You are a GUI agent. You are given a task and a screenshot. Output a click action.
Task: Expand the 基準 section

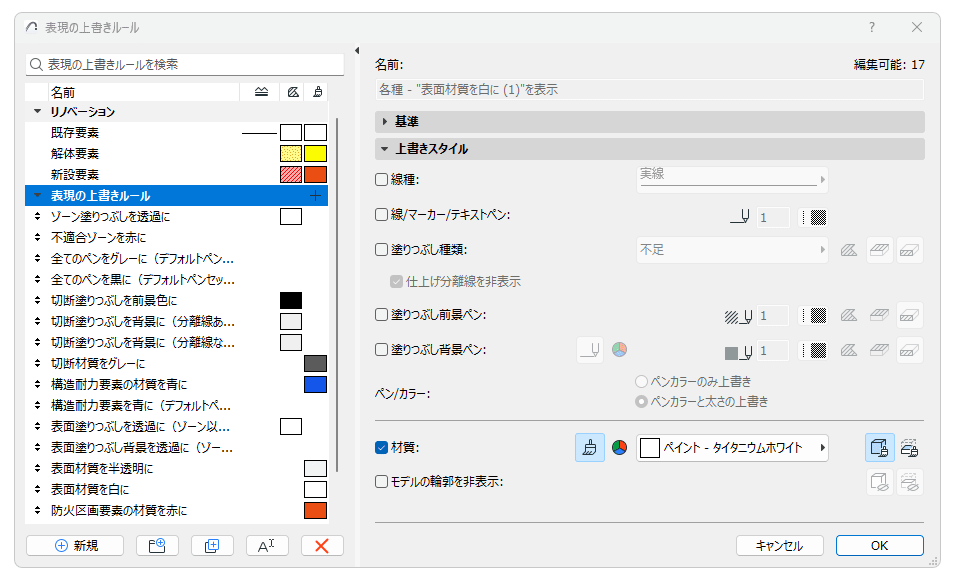point(384,122)
